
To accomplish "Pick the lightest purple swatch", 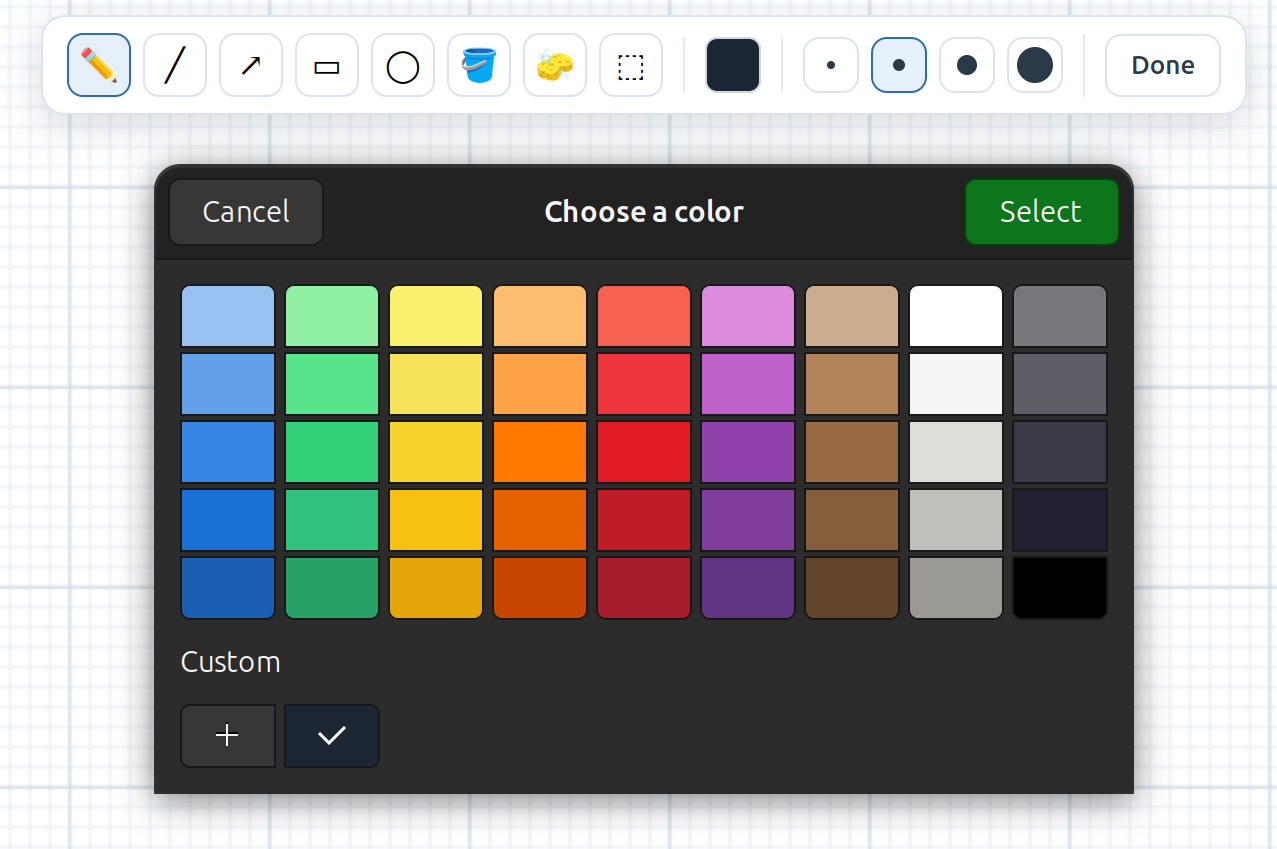I will click(748, 316).
